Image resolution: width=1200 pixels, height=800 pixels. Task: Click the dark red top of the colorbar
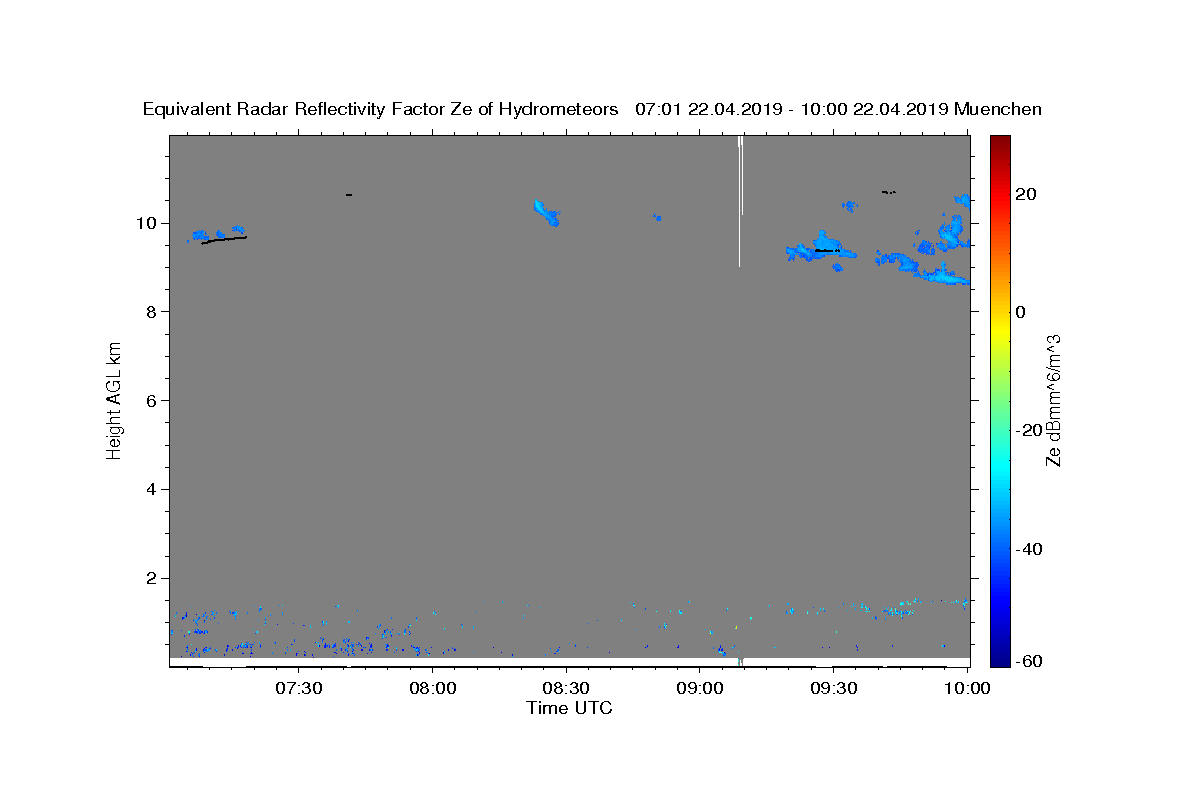[x=999, y=145]
